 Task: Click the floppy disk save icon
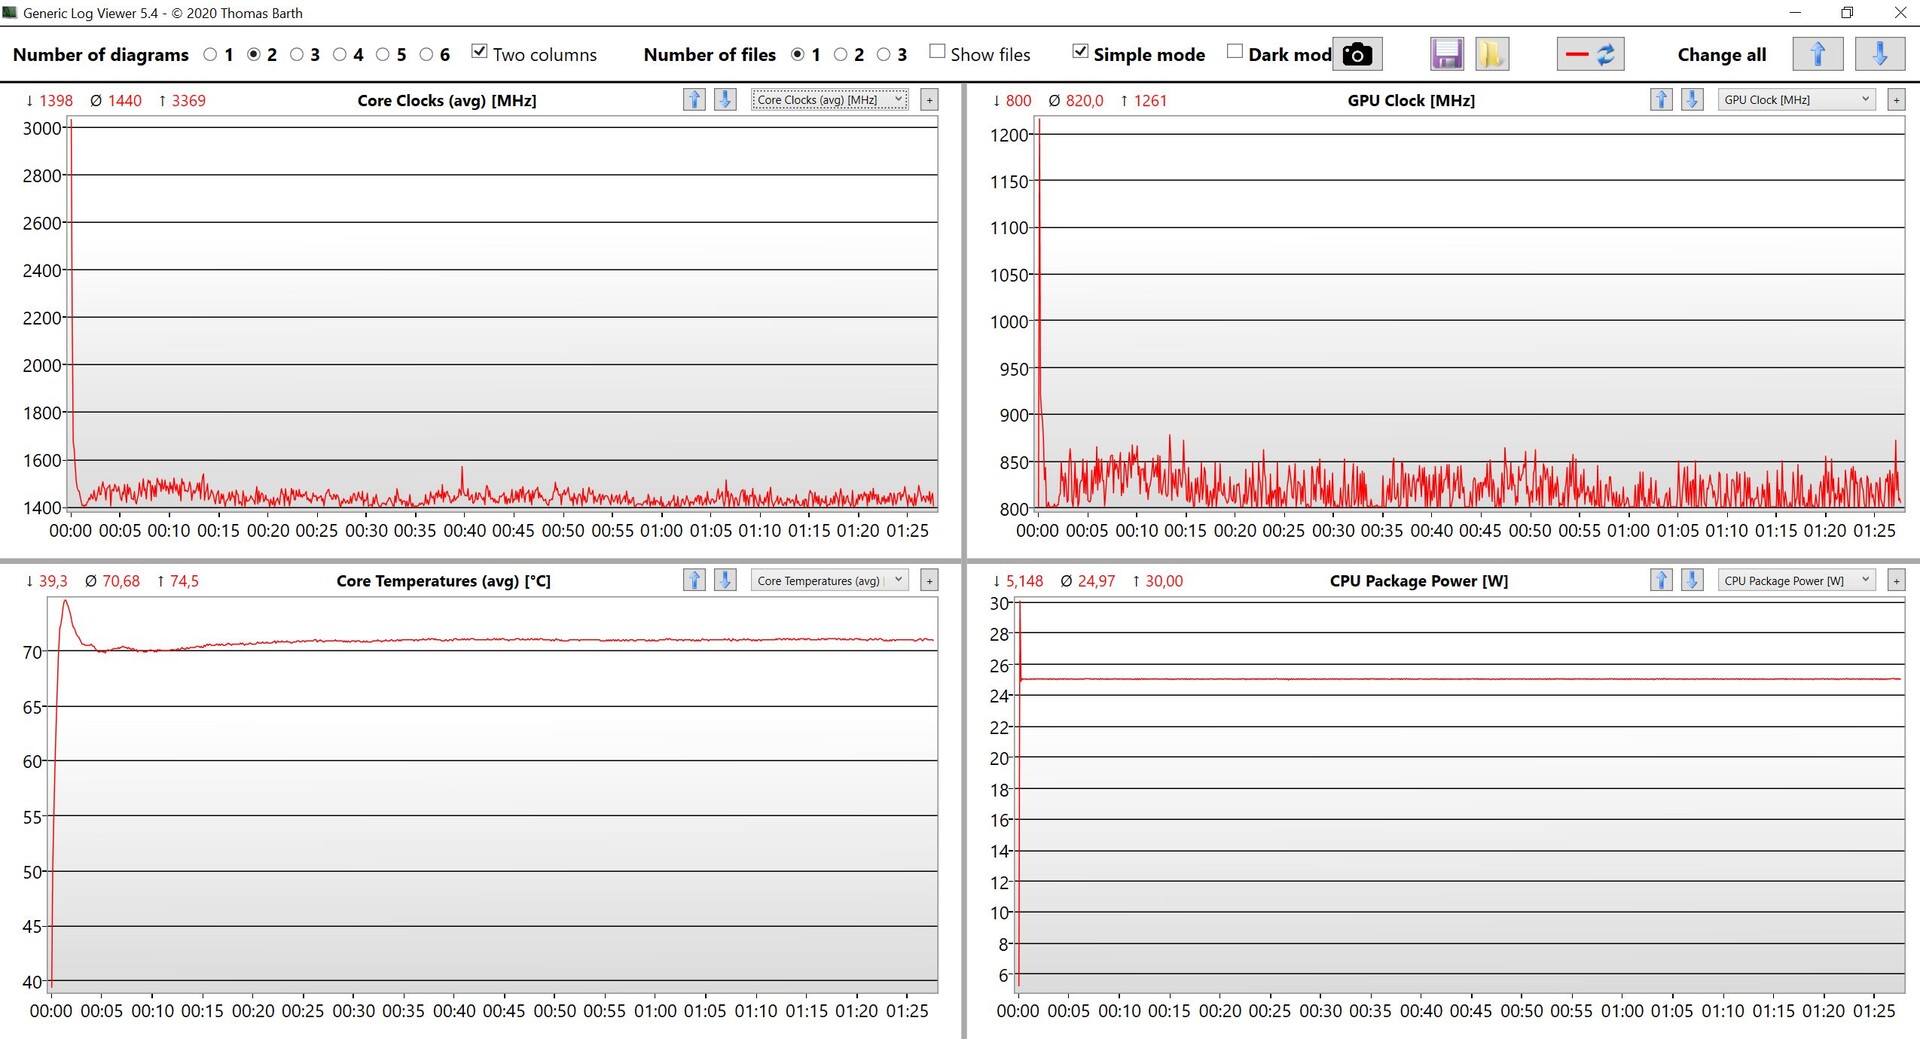point(1446,54)
